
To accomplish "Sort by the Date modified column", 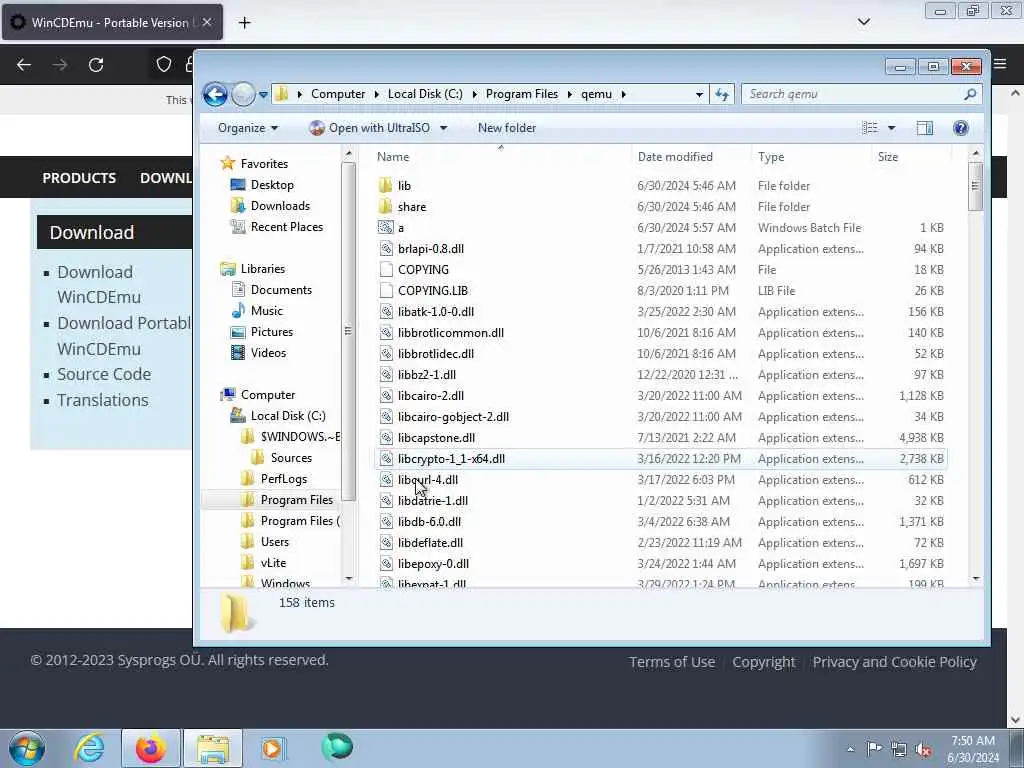I will pos(675,157).
